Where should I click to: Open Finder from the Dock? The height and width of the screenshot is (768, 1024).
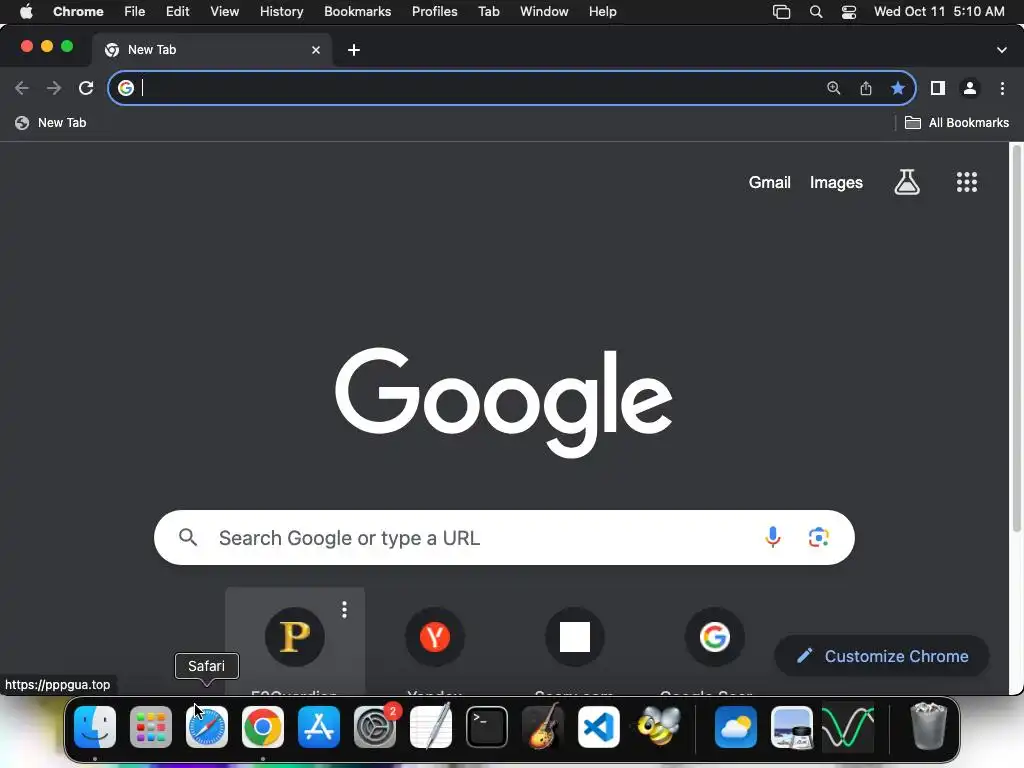[x=95, y=727]
